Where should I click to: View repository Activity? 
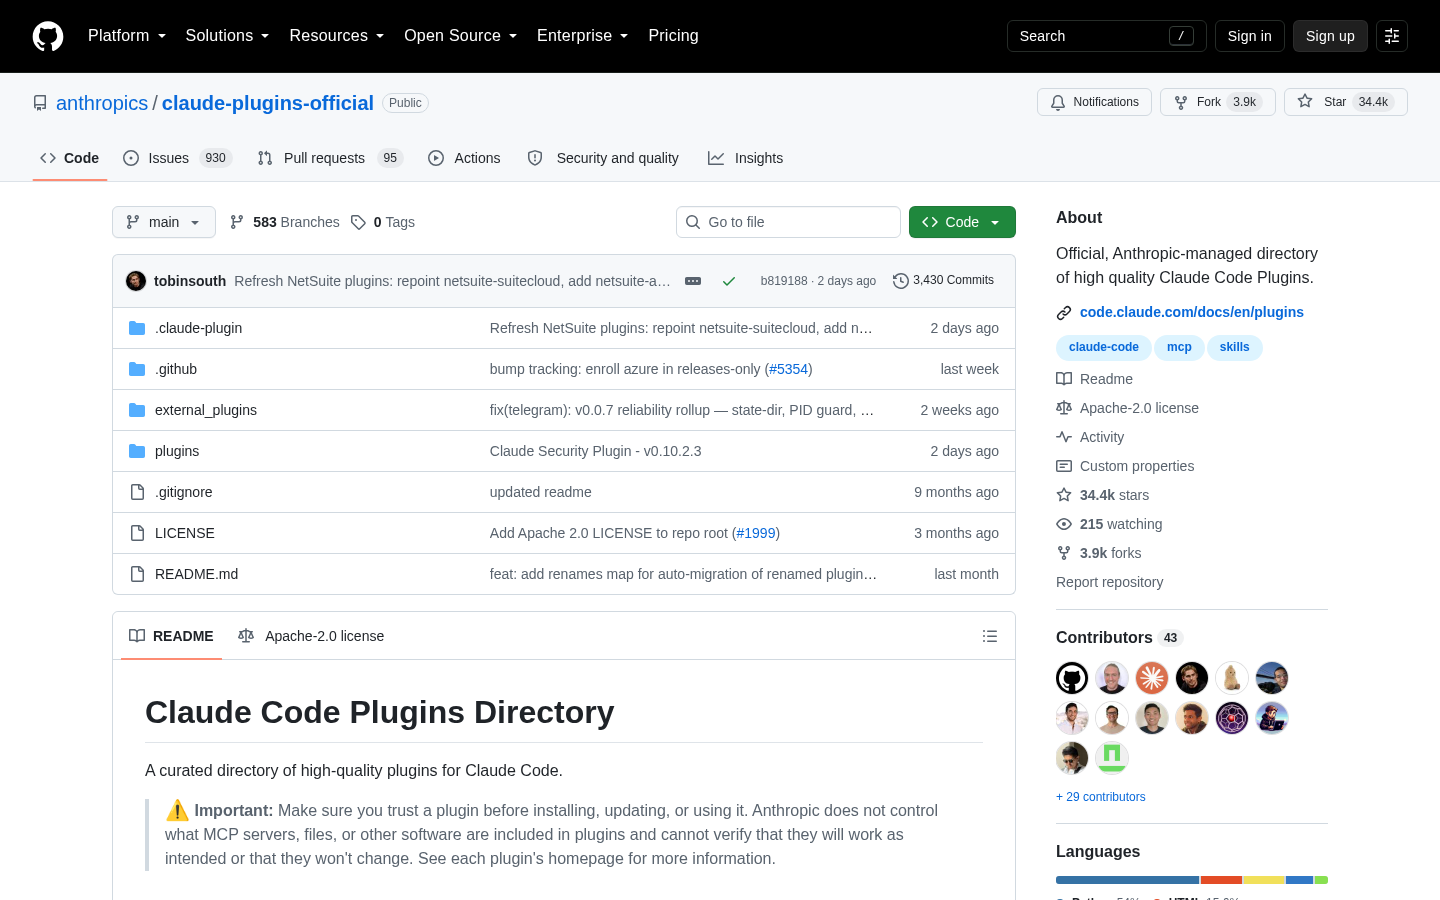[x=1091, y=437]
